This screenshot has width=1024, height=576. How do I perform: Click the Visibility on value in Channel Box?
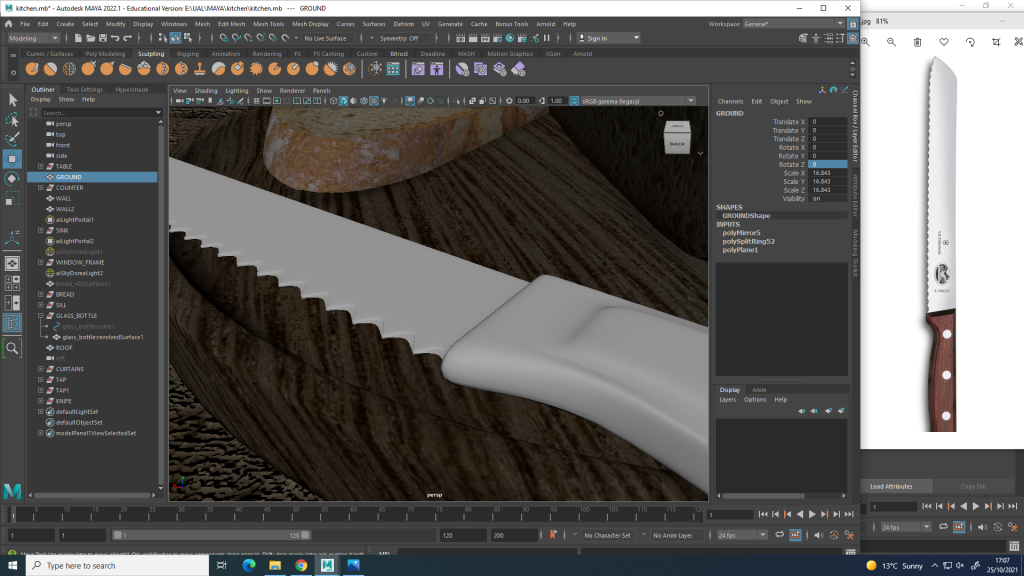[828, 199]
